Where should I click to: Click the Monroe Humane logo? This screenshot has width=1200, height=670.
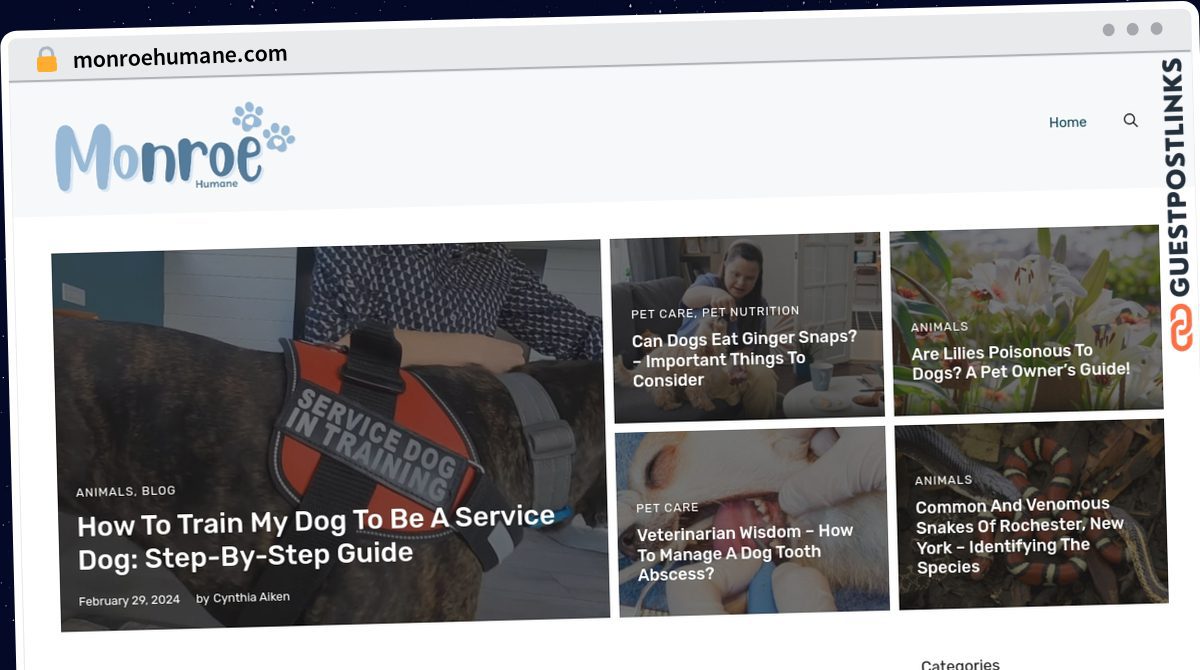[175, 146]
